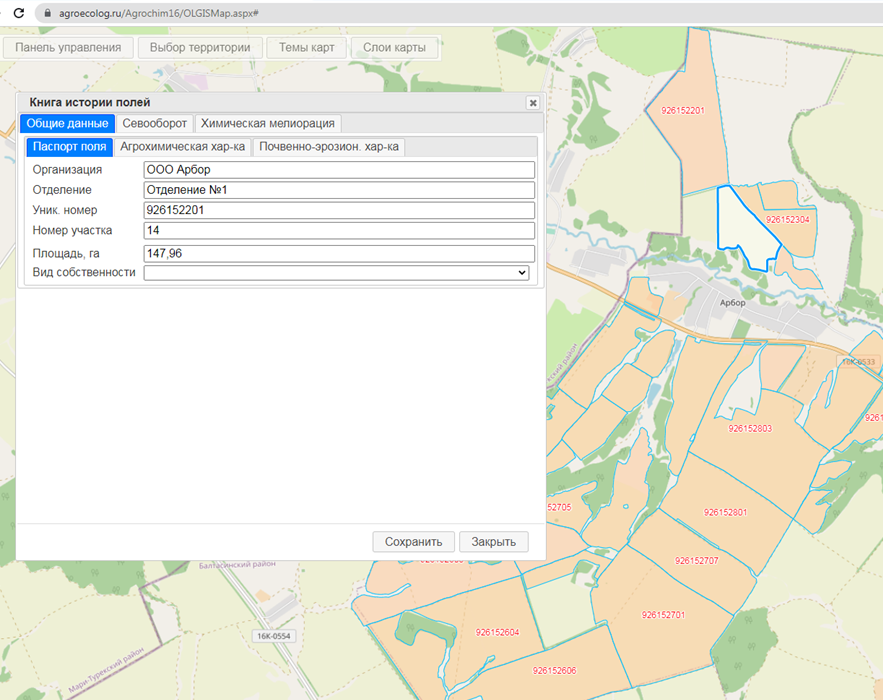Image resolution: width=883 pixels, height=700 pixels.
Task: Switch to the Севооборот tab
Action: (x=154, y=123)
